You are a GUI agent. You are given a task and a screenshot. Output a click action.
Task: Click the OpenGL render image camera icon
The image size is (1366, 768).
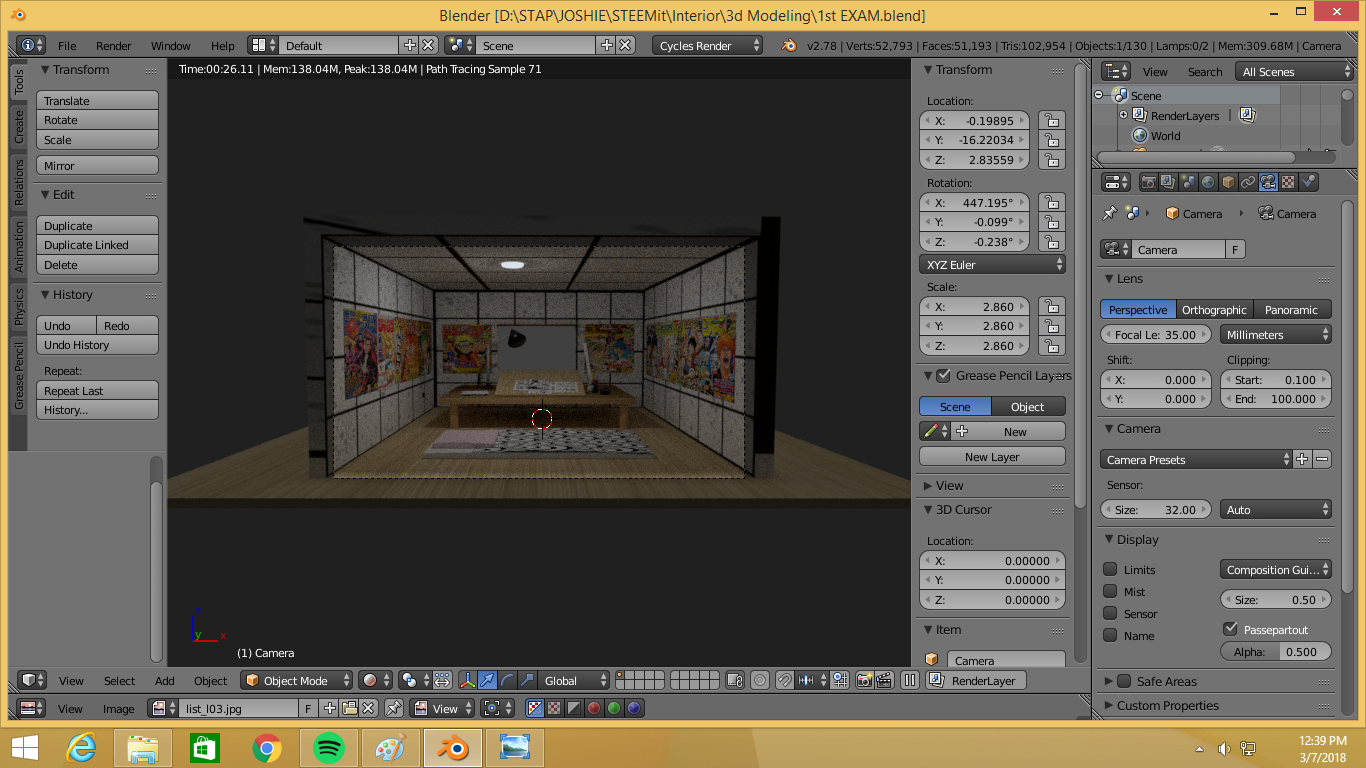pyautogui.click(x=865, y=680)
